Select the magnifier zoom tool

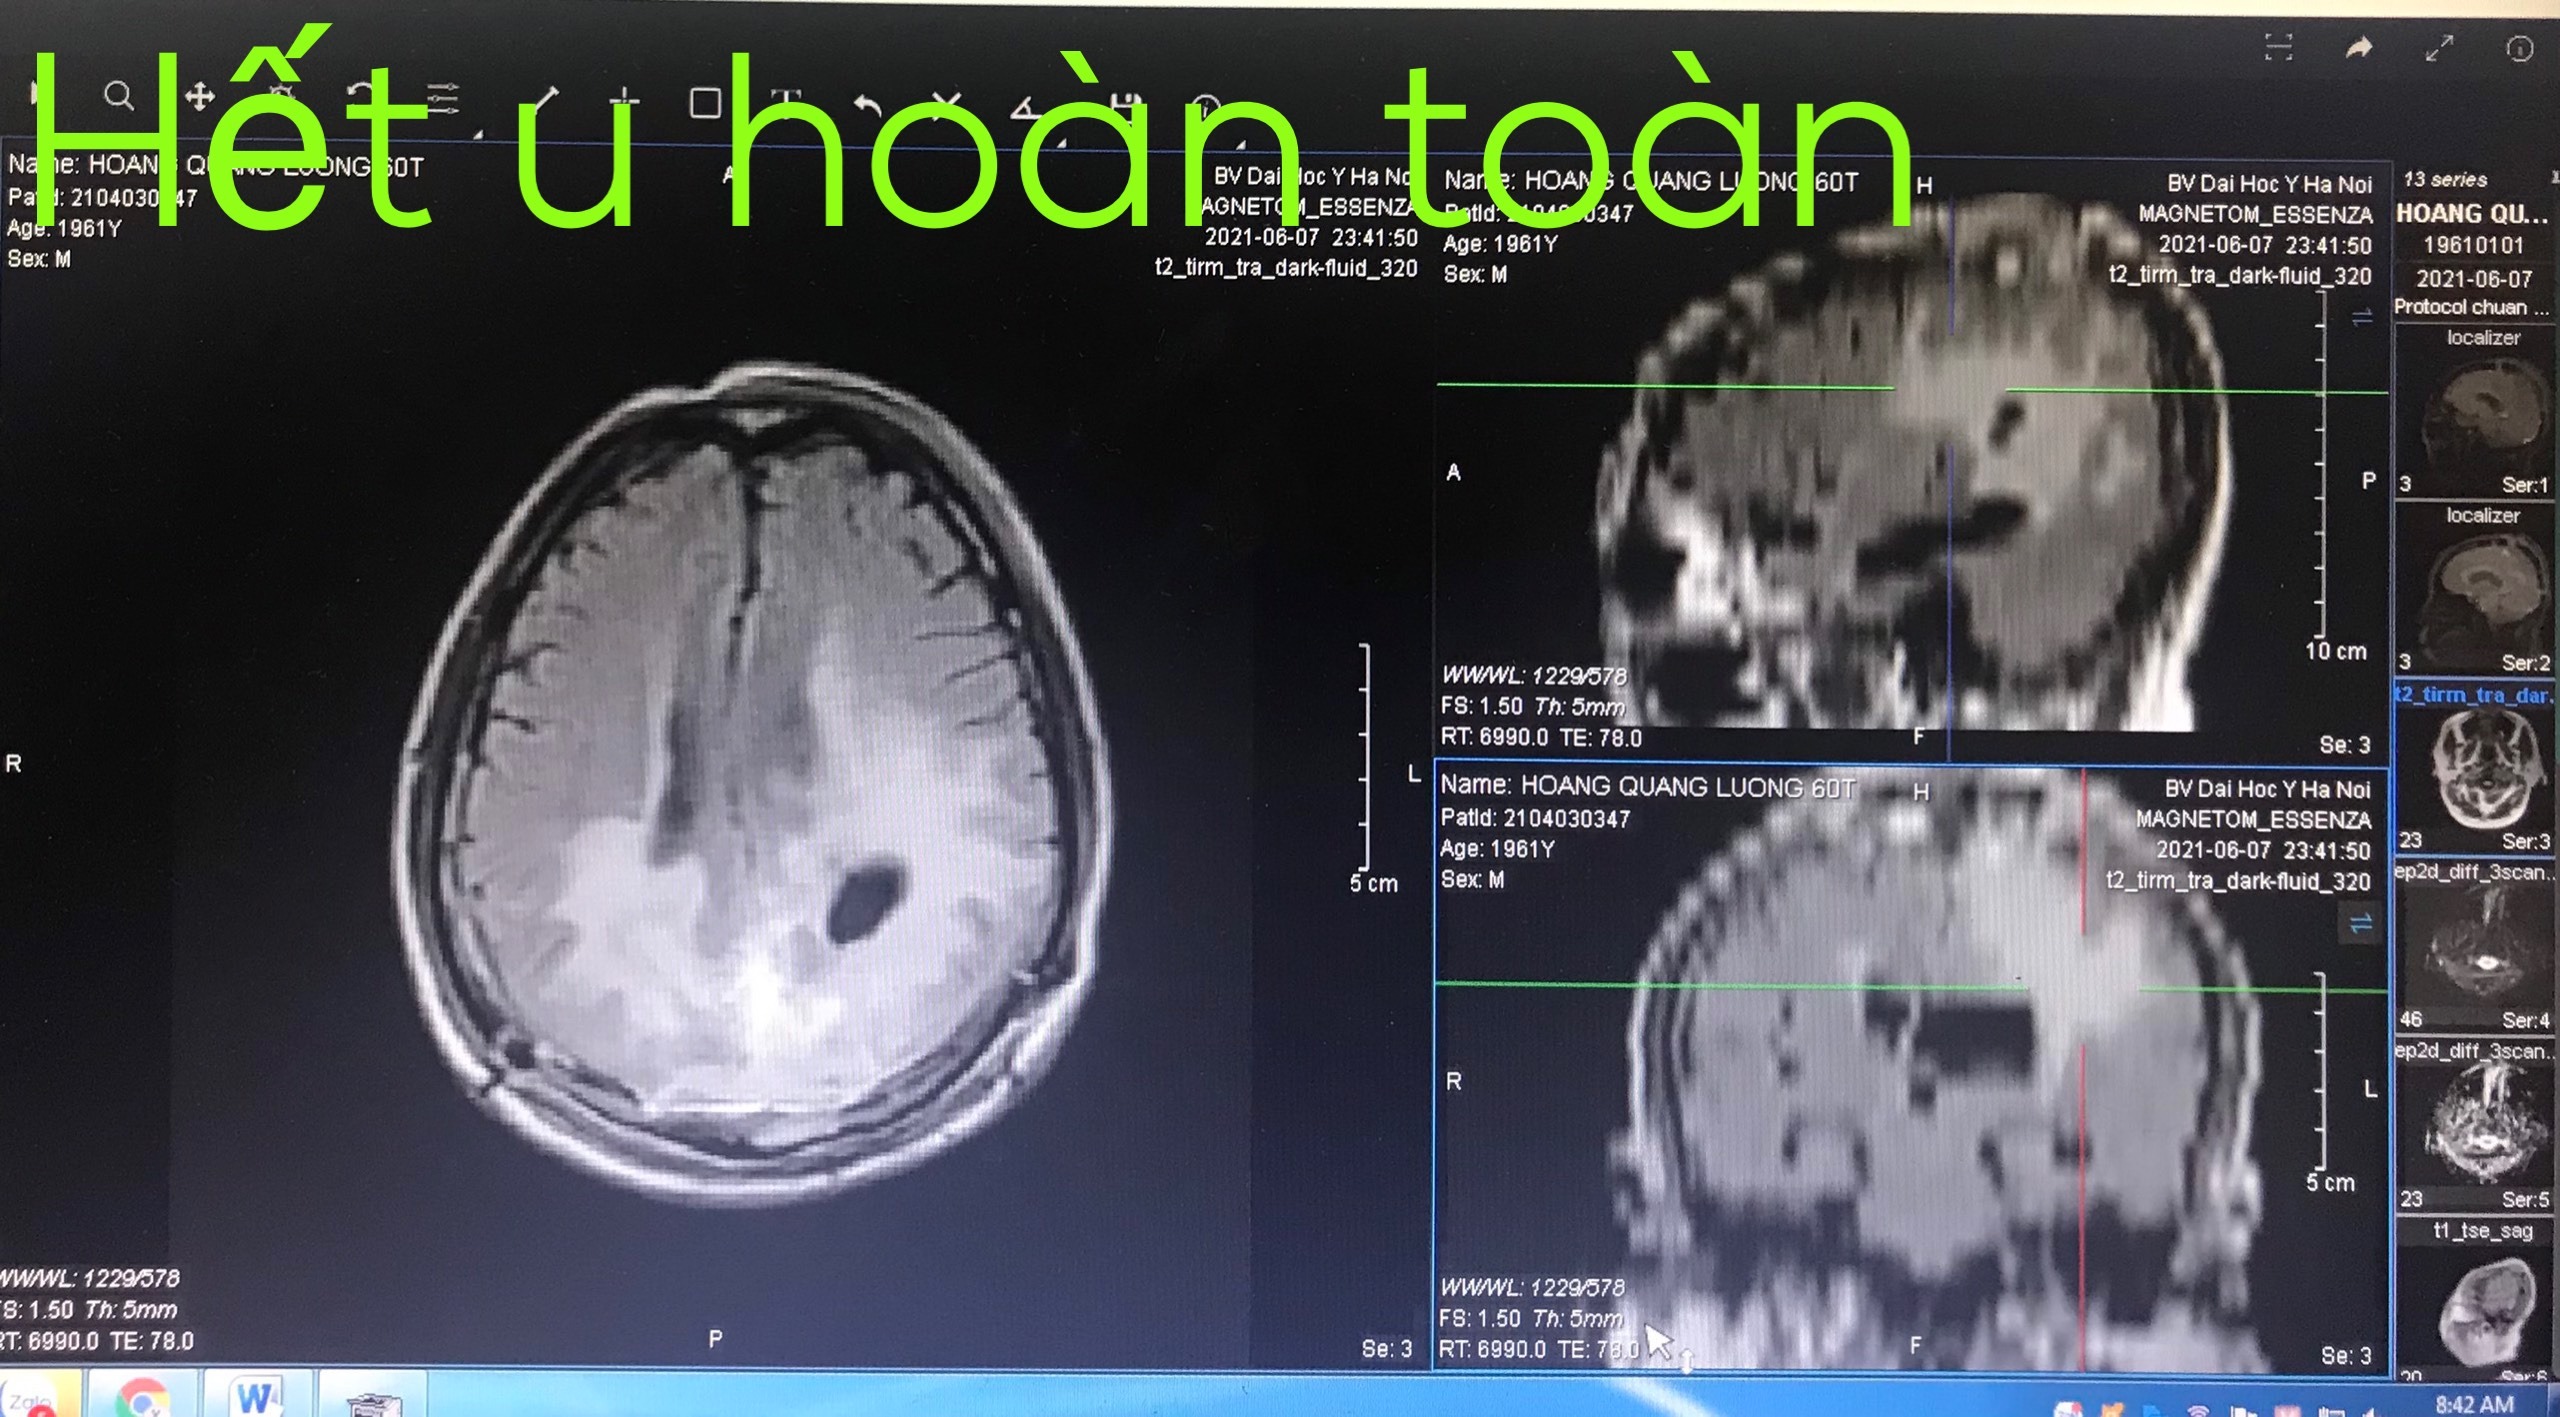point(118,96)
